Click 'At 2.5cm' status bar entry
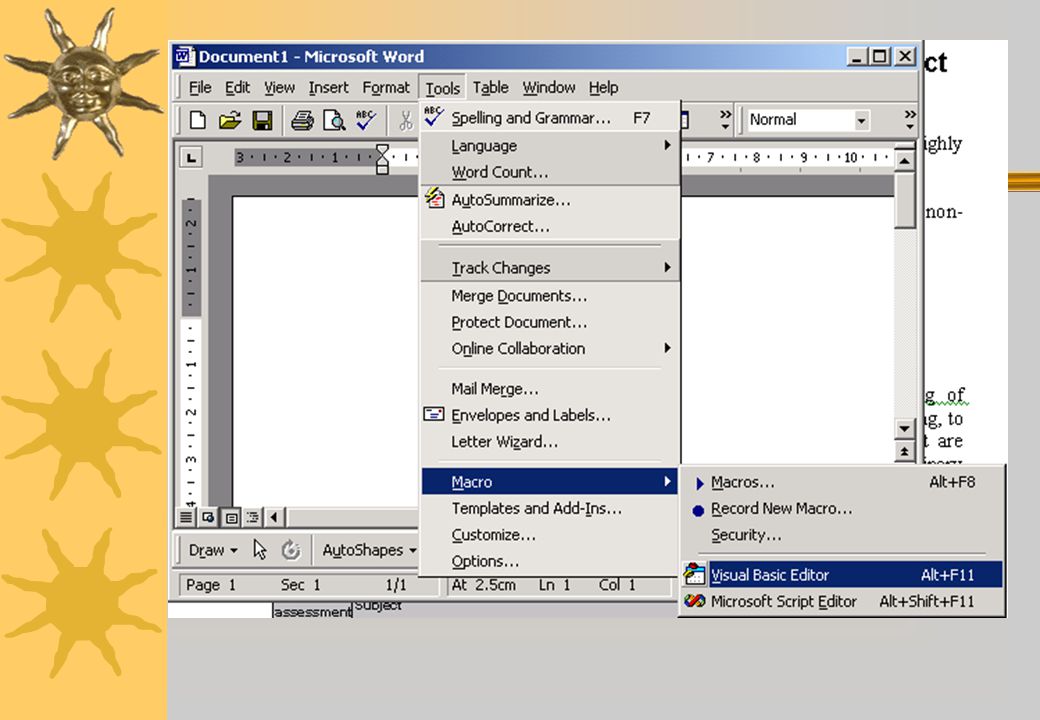The width and height of the screenshot is (1040, 720). click(484, 585)
